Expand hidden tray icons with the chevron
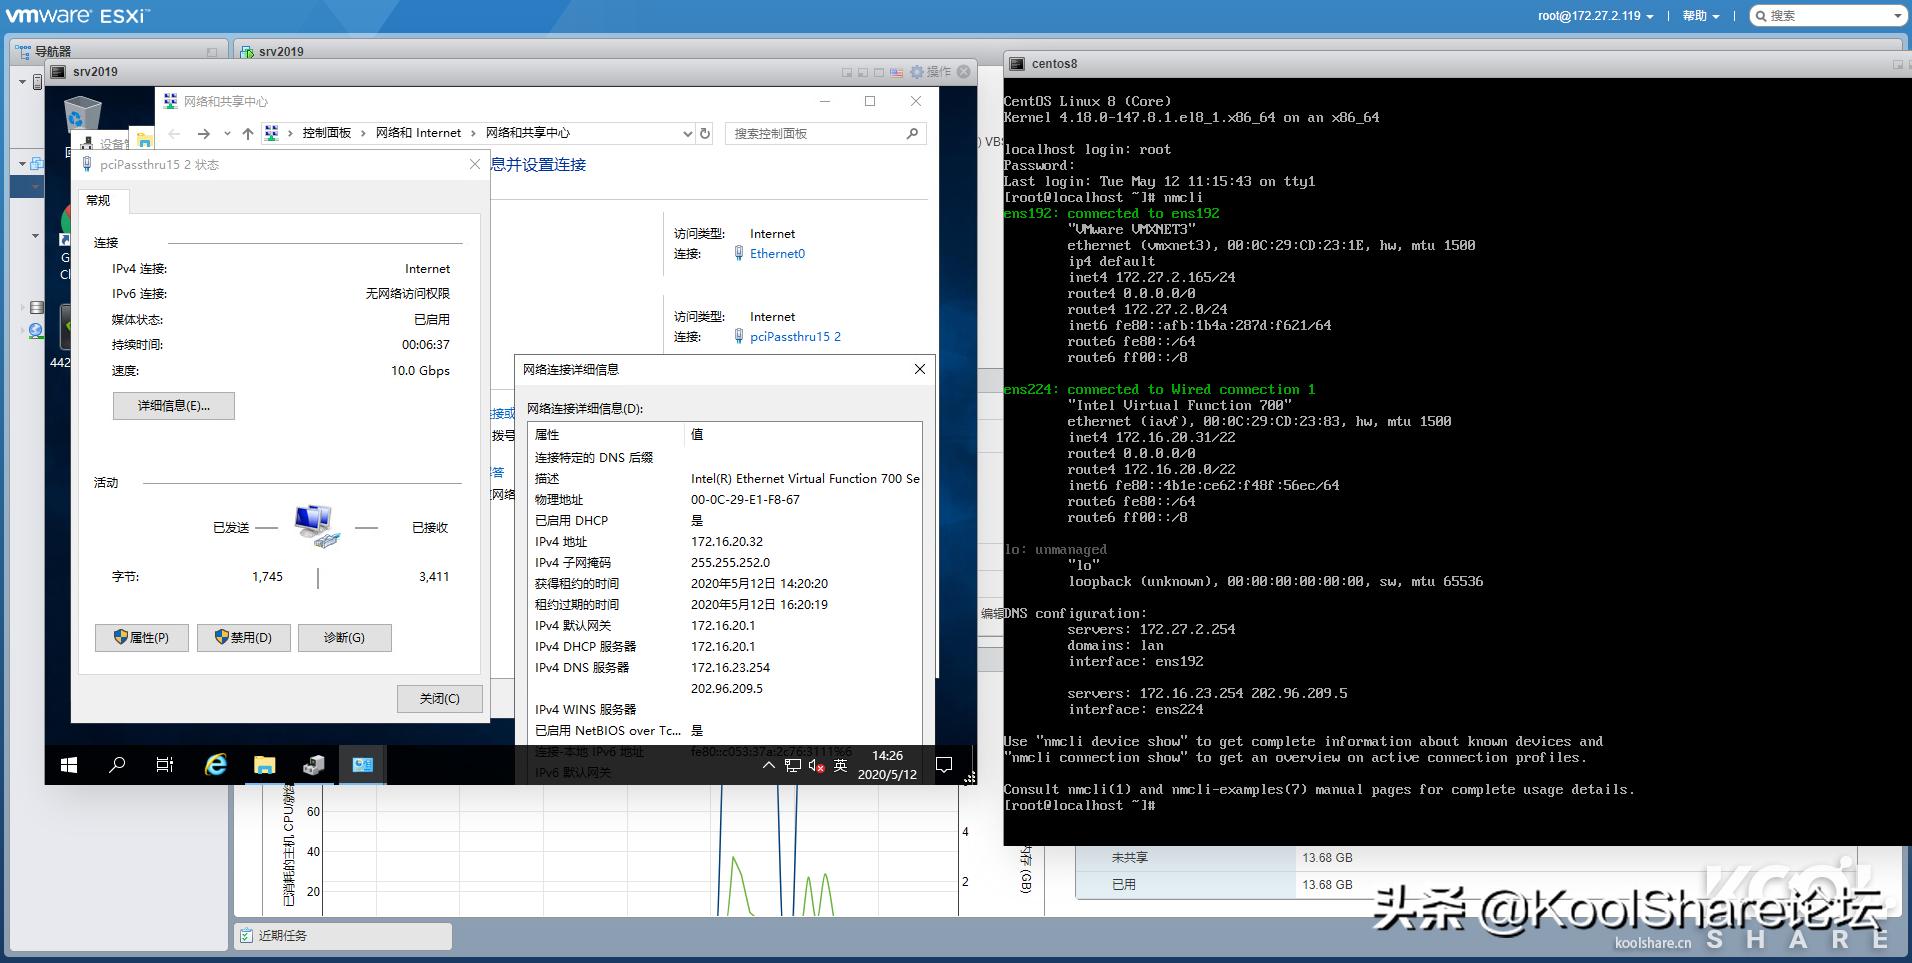This screenshot has width=1912, height=963. tap(768, 764)
